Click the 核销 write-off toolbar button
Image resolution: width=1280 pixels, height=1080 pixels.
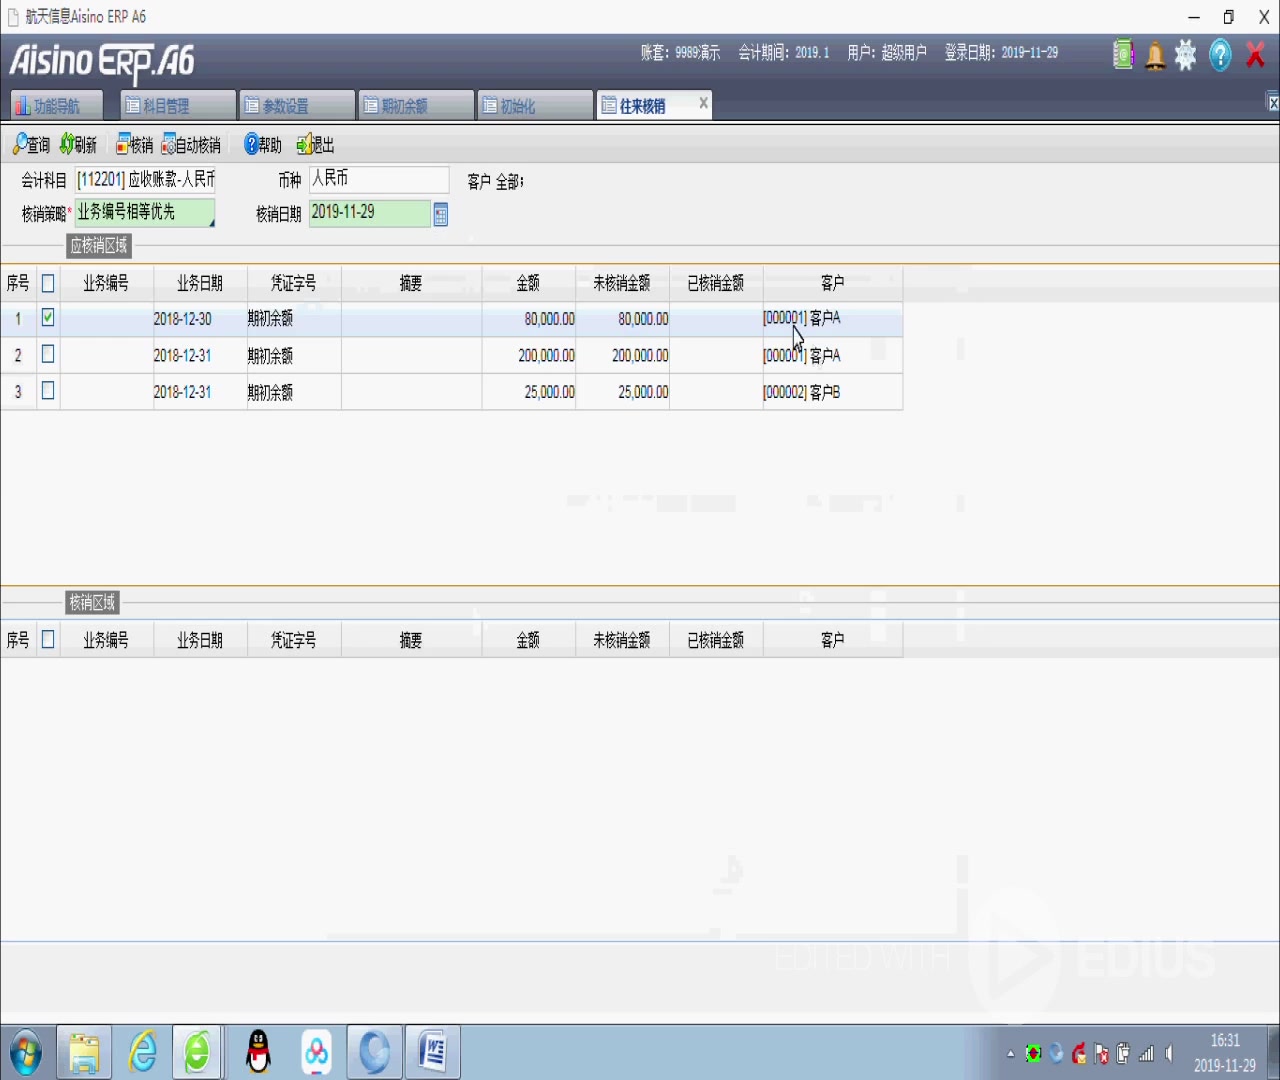point(134,145)
